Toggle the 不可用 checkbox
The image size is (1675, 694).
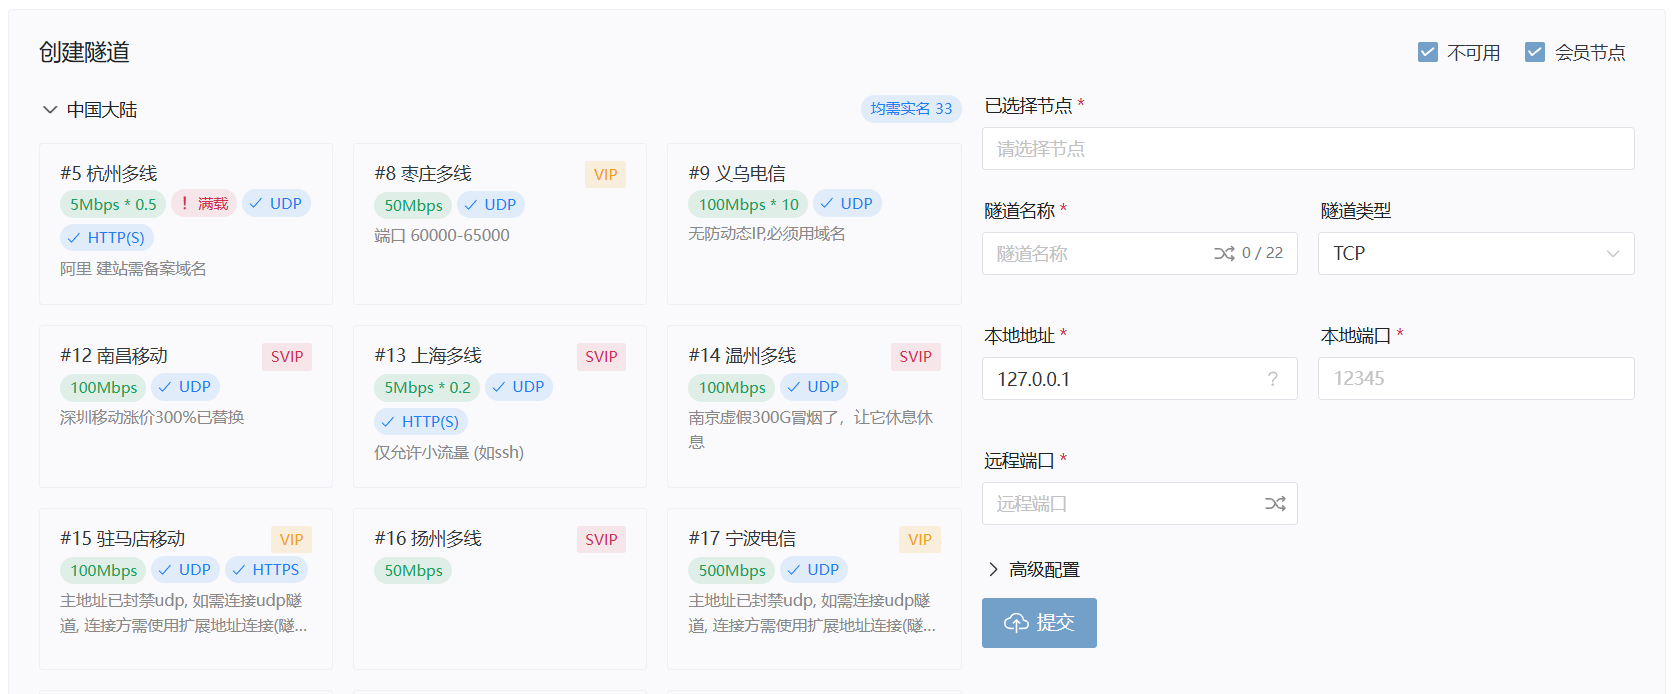click(1428, 52)
